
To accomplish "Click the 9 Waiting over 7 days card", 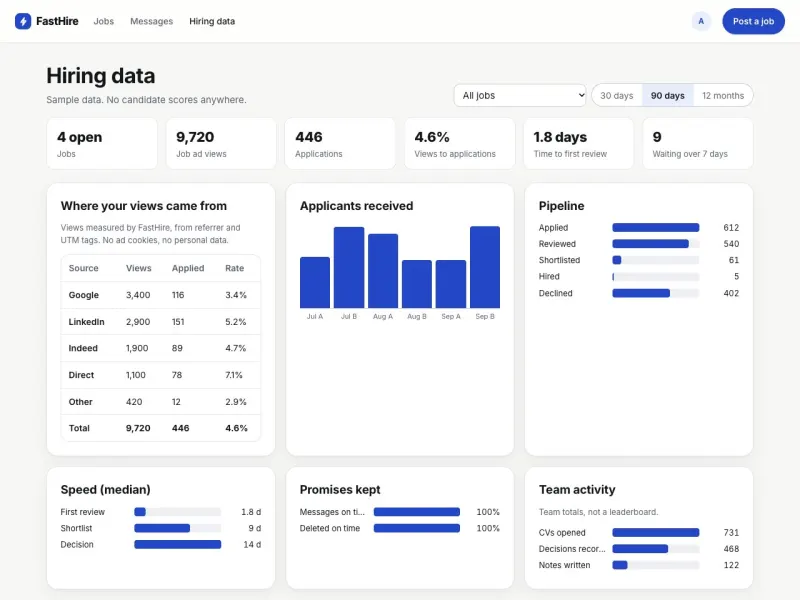I will [698, 143].
